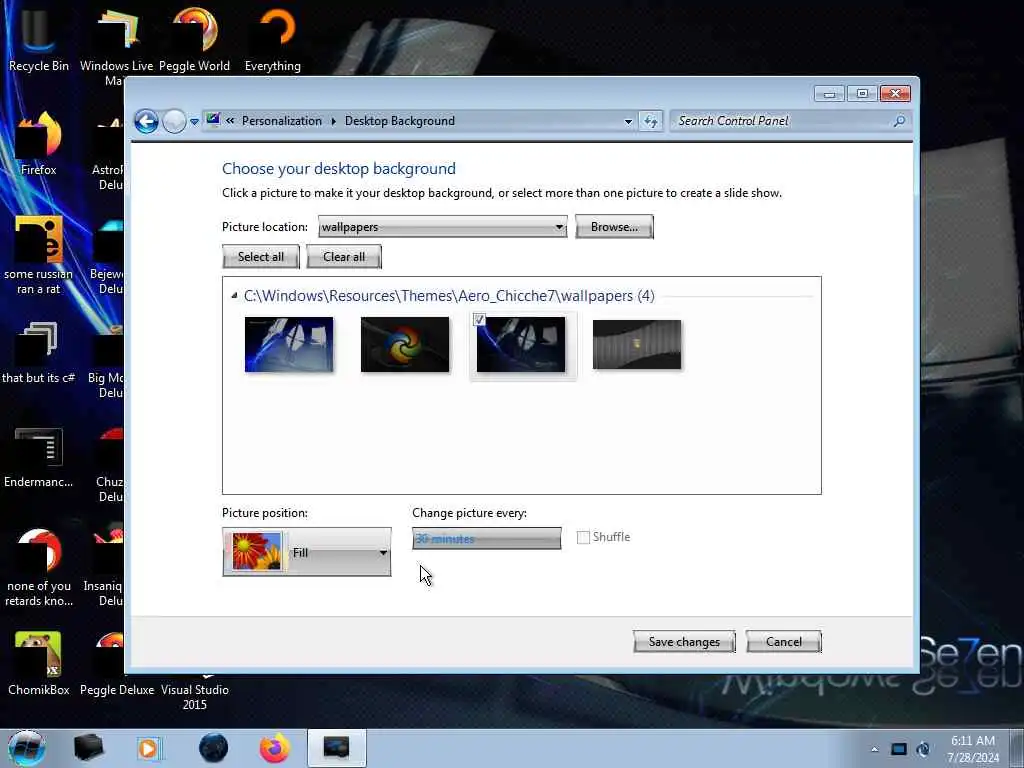Refresh the address bar
This screenshot has height=768, width=1024.
(x=650, y=121)
